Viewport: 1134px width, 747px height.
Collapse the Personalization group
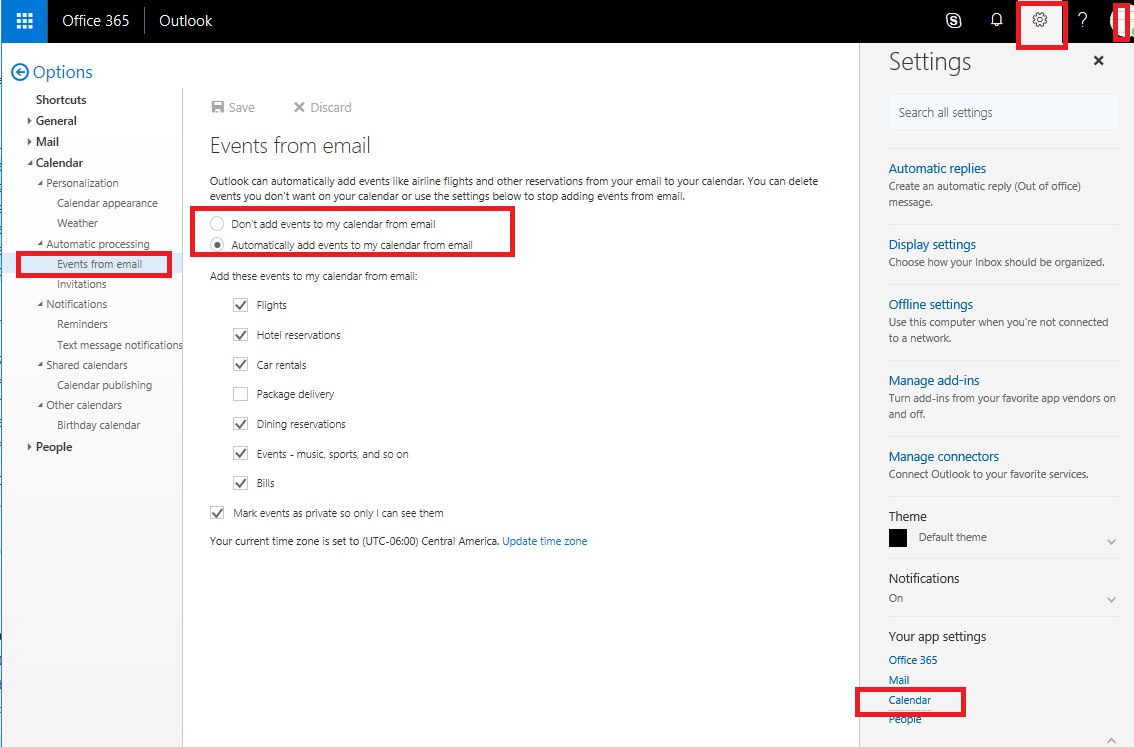(40, 183)
